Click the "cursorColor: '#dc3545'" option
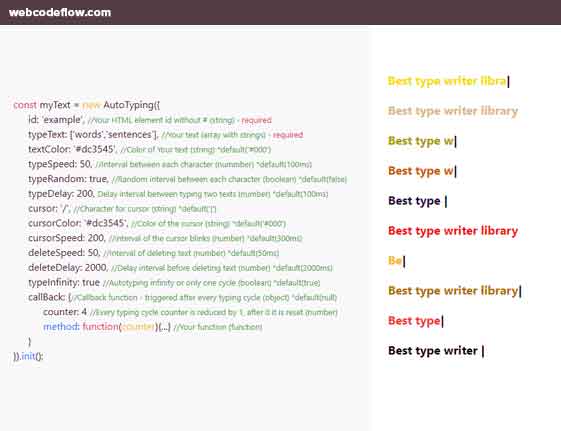Image resolution: width=561 pixels, height=431 pixels. click(78, 223)
